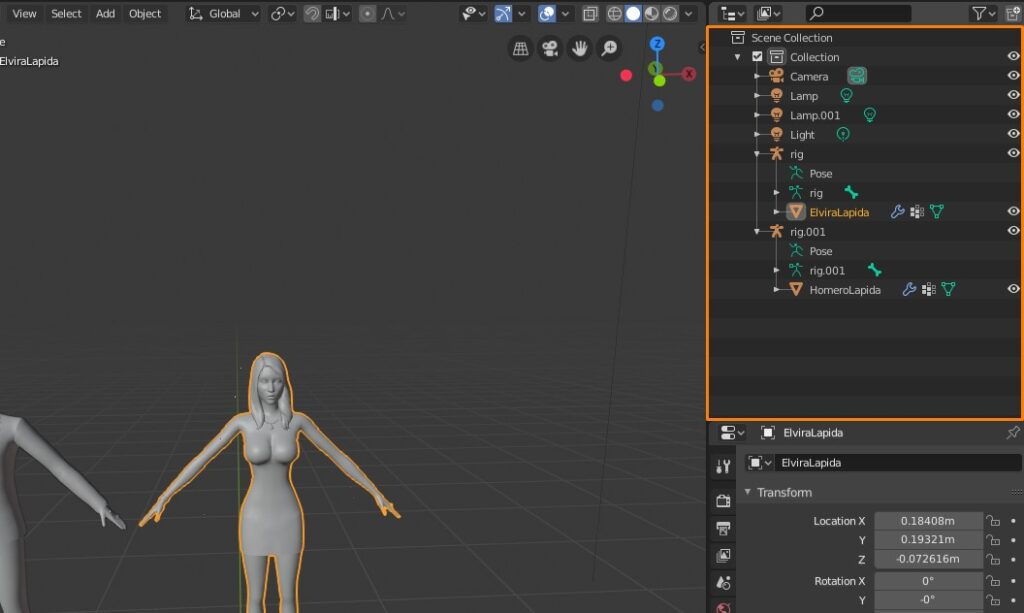Open object type visibility dropdown
The width and height of the screenshot is (1024, 613).
coord(473,13)
